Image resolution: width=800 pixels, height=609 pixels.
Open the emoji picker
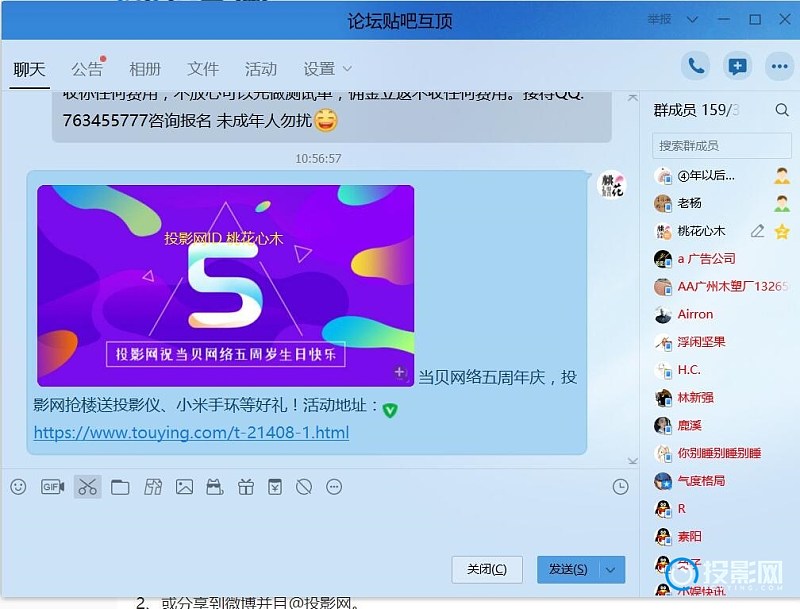click(x=18, y=487)
